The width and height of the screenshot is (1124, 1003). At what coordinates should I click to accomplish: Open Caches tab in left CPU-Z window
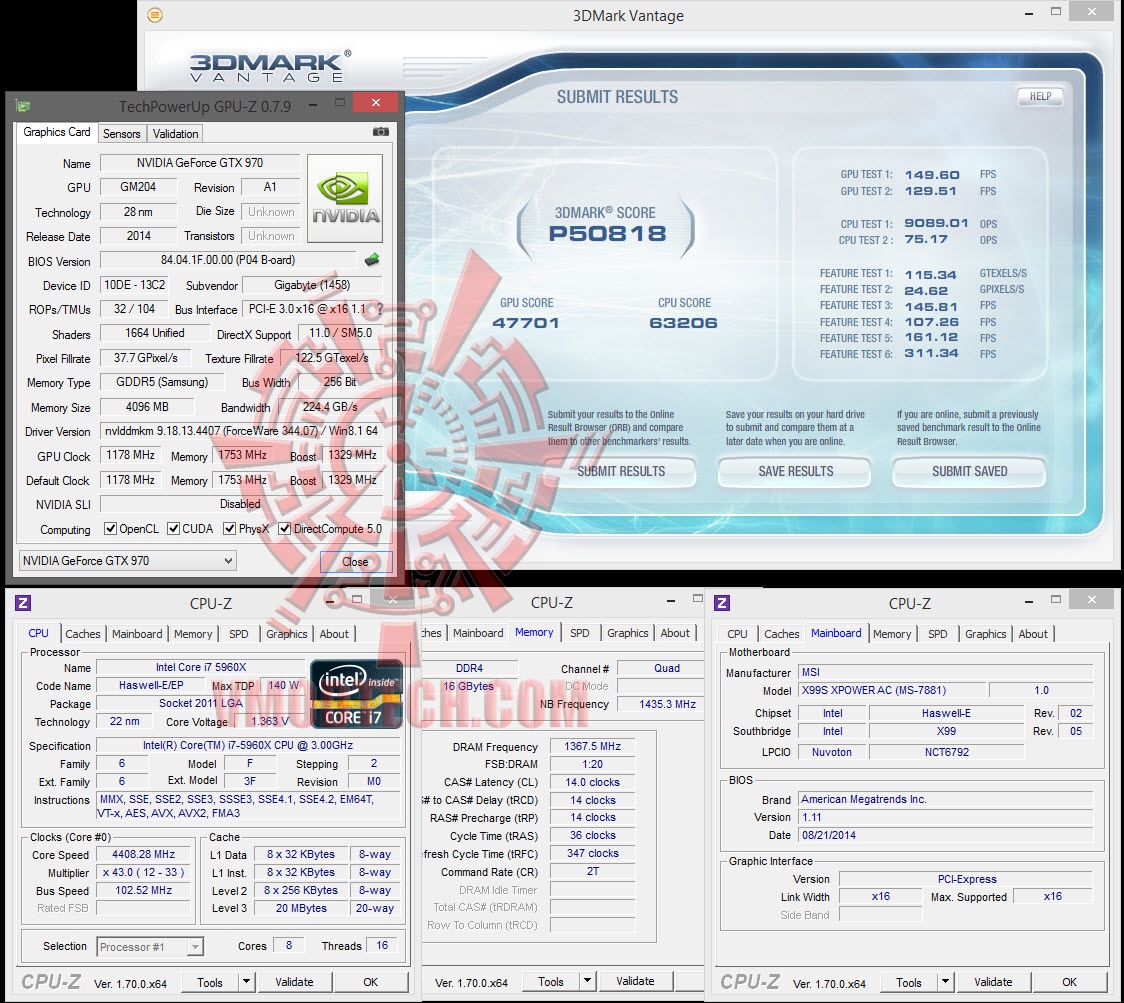tap(82, 634)
